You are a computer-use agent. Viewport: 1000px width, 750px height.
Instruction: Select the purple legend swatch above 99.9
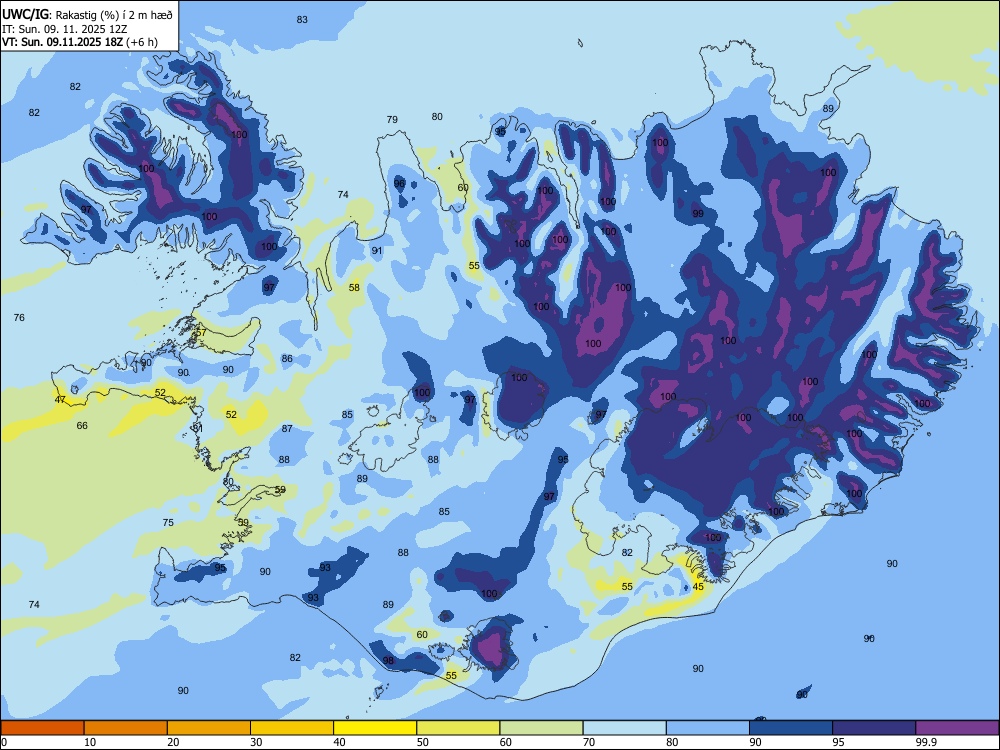coord(957,728)
